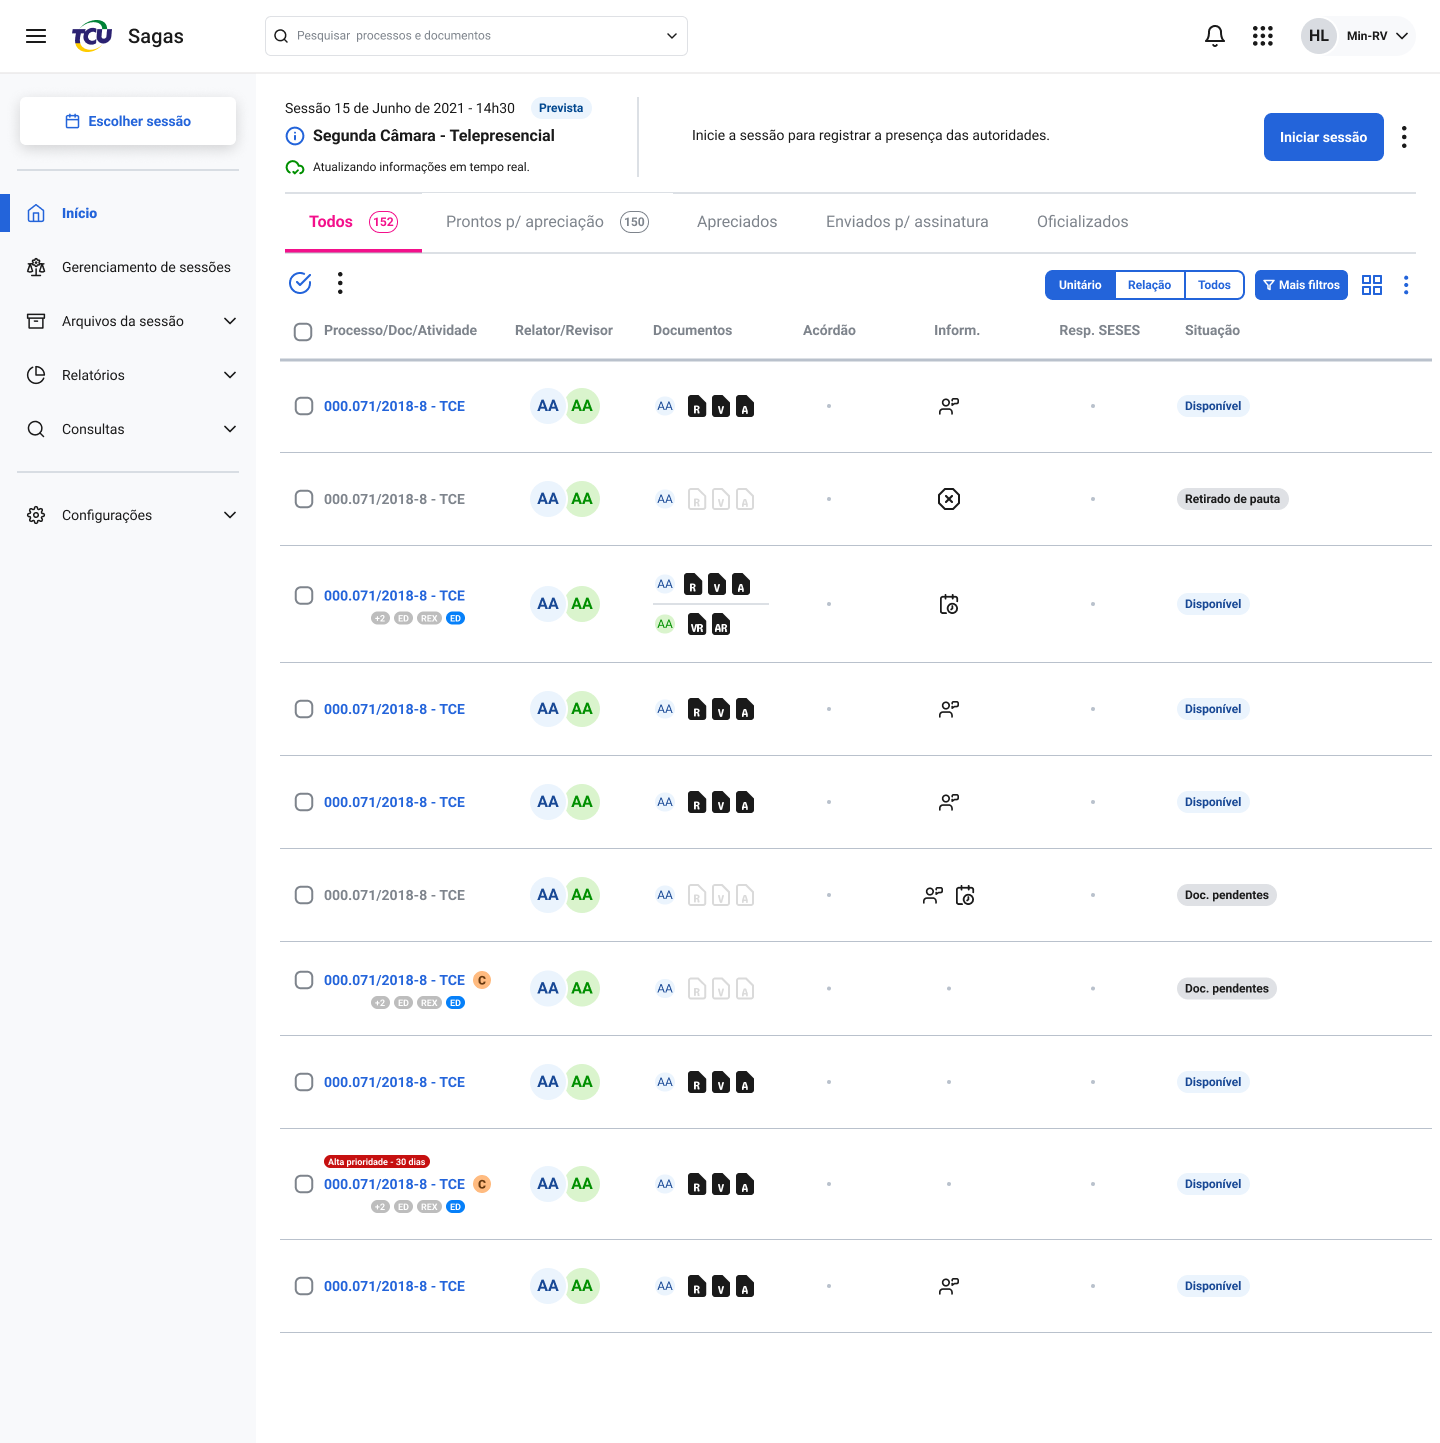This screenshot has width=1440, height=1443.
Task: Switch to grid view layout
Action: point(1372,285)
